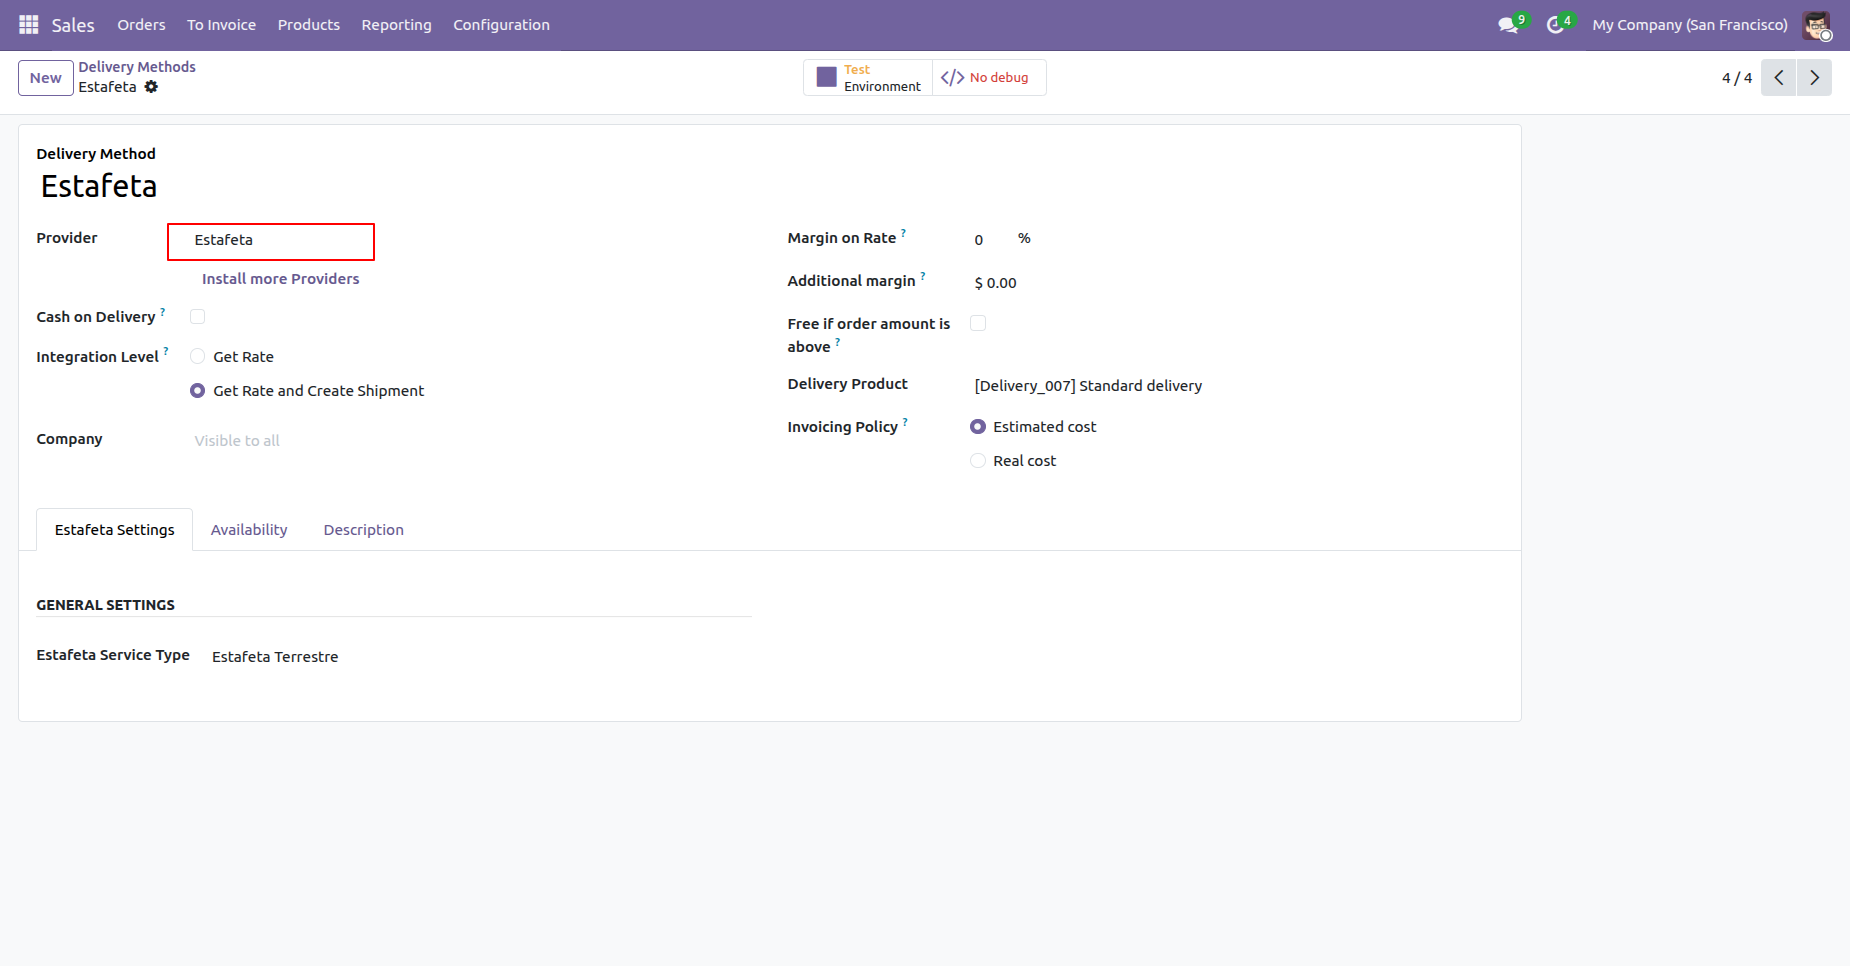Open the Reporting menu

pyautogui.click(x=397, y=25)
